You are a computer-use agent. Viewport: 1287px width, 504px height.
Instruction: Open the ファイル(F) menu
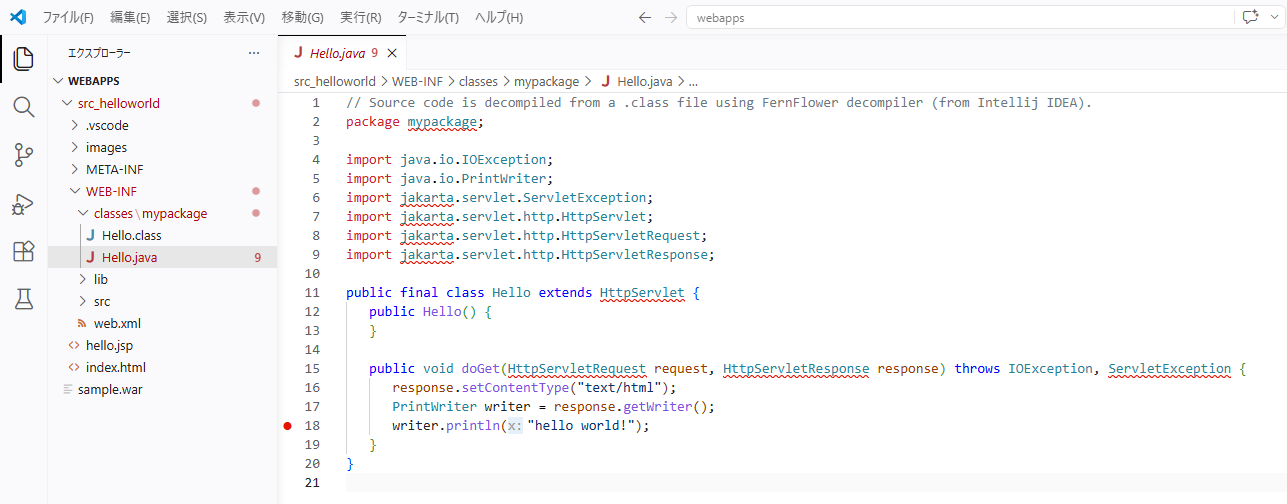[x=67, y=18]
